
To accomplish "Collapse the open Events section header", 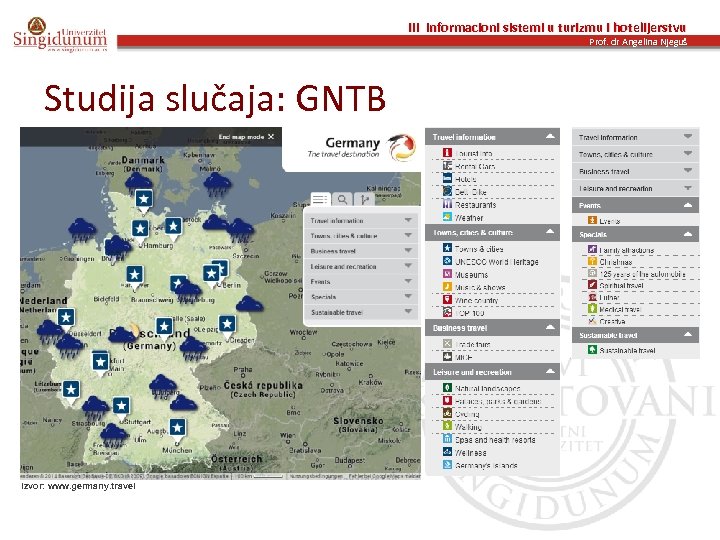I will click(x=636, y=205).
